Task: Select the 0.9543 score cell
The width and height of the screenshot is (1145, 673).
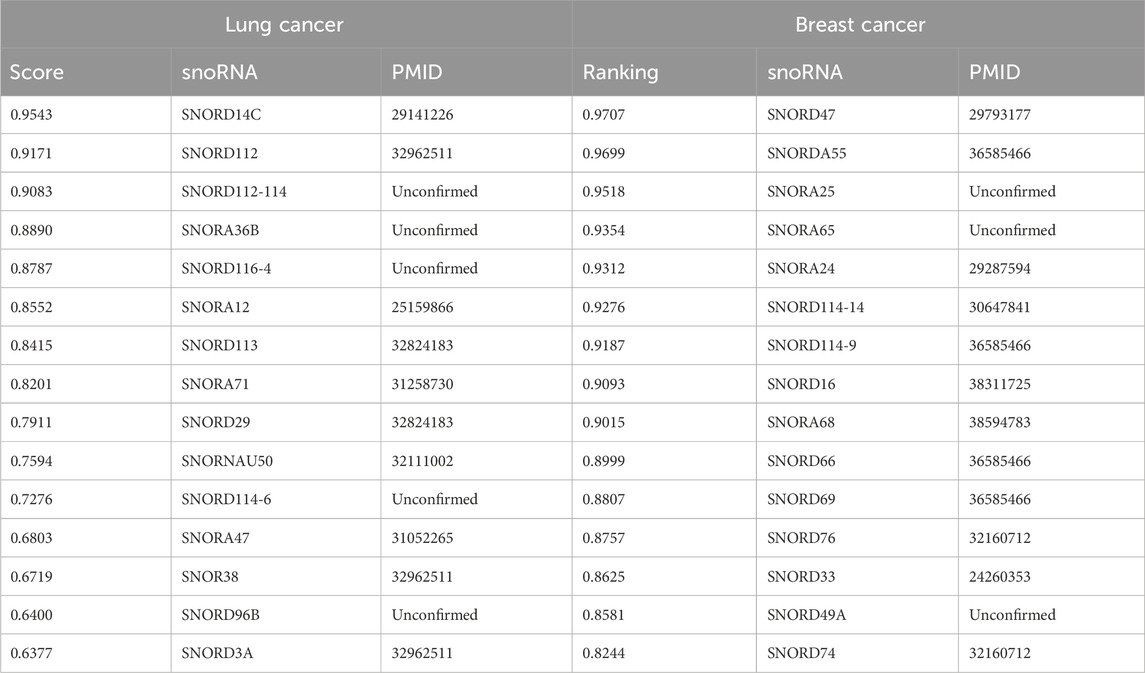Action: [33, 115]
